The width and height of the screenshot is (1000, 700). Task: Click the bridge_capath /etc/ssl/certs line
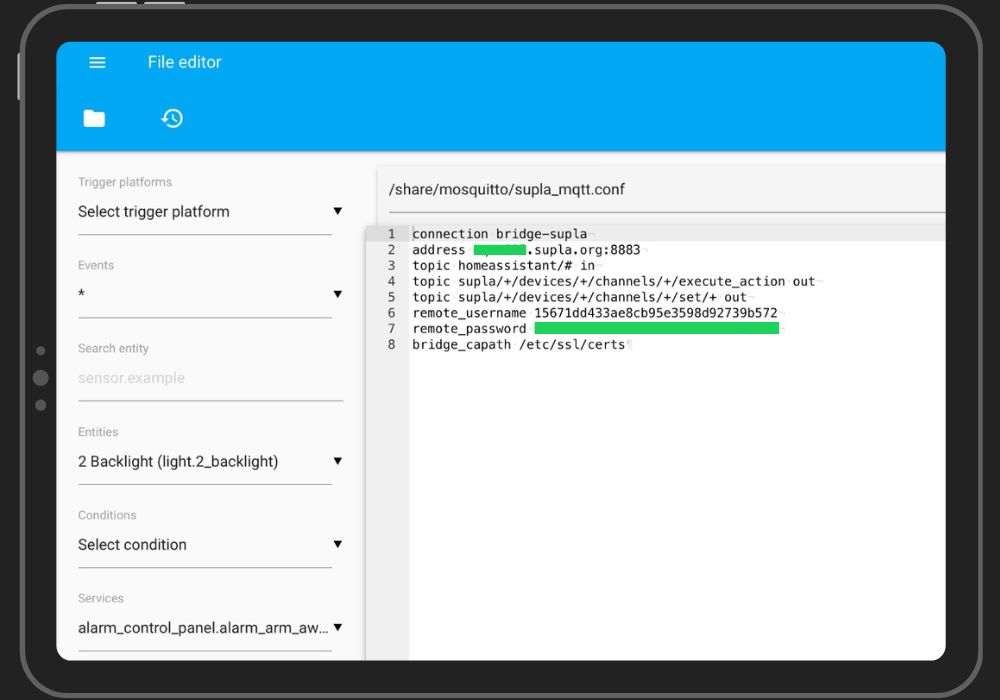click(x=520, y=344)
